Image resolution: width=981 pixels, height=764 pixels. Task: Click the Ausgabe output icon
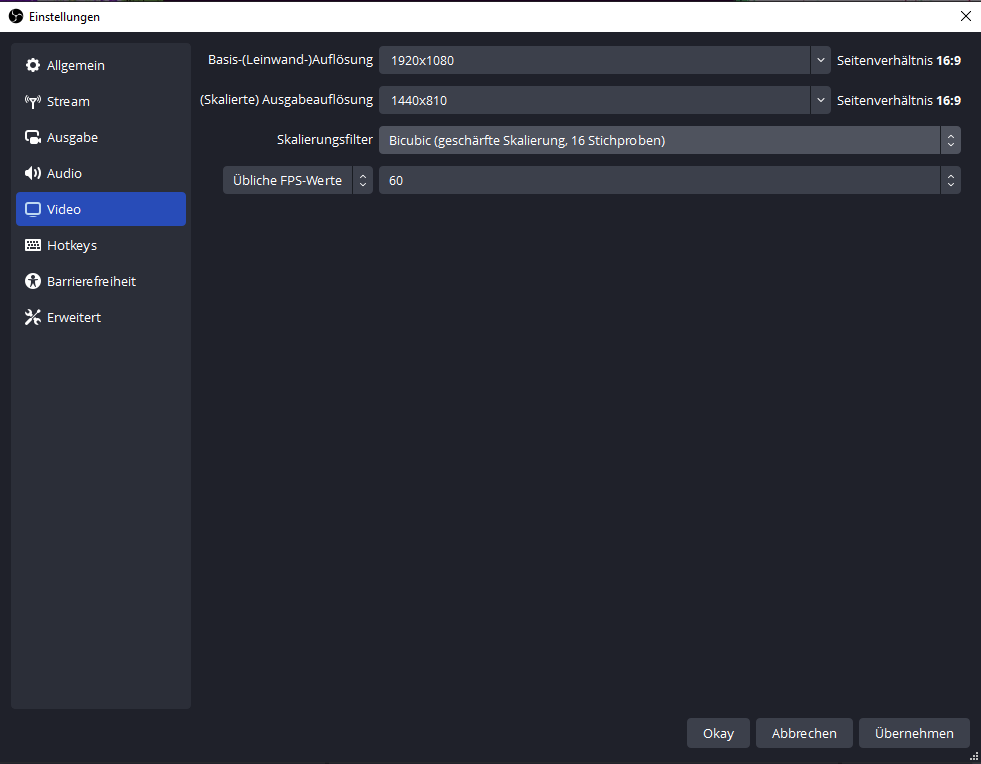(x=32, y=138)
